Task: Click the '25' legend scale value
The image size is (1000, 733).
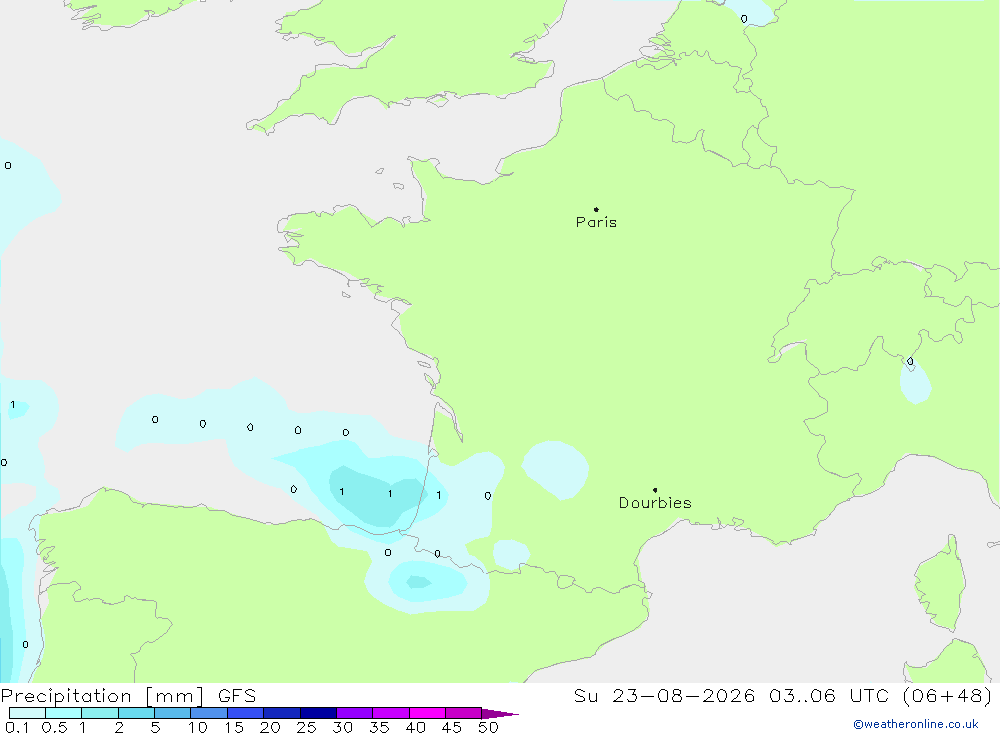Action: point(306,727)
